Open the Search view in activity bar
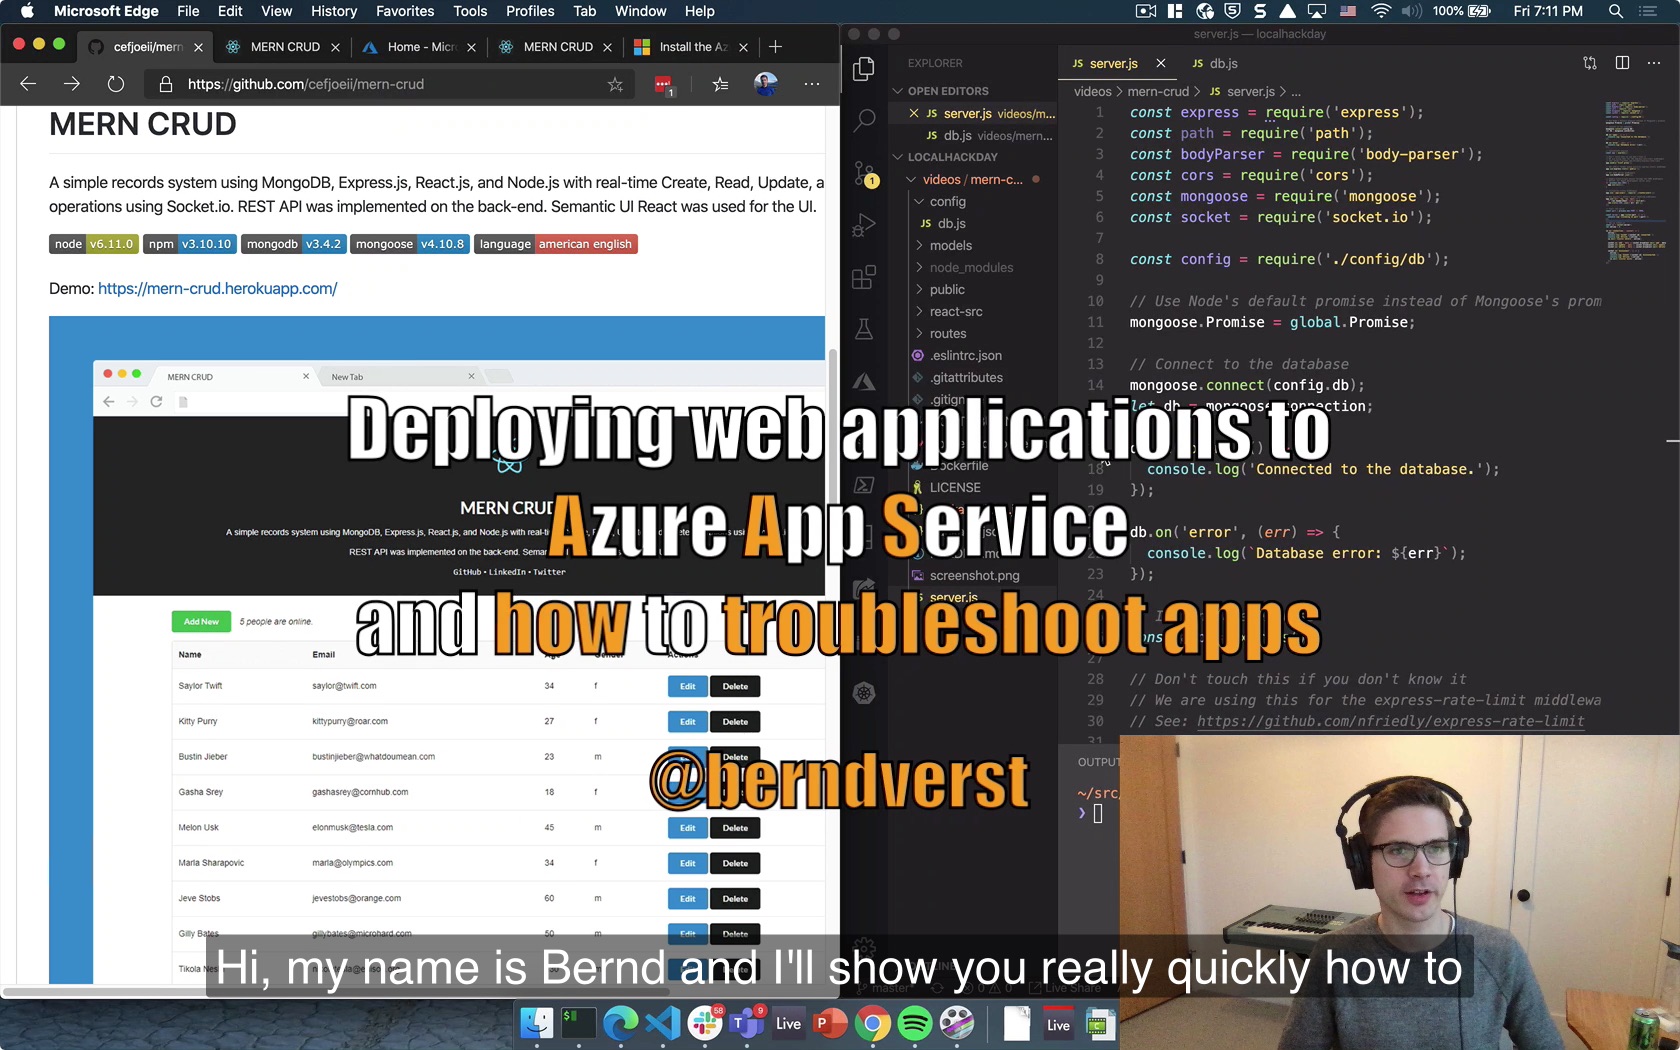 point(864,121)
